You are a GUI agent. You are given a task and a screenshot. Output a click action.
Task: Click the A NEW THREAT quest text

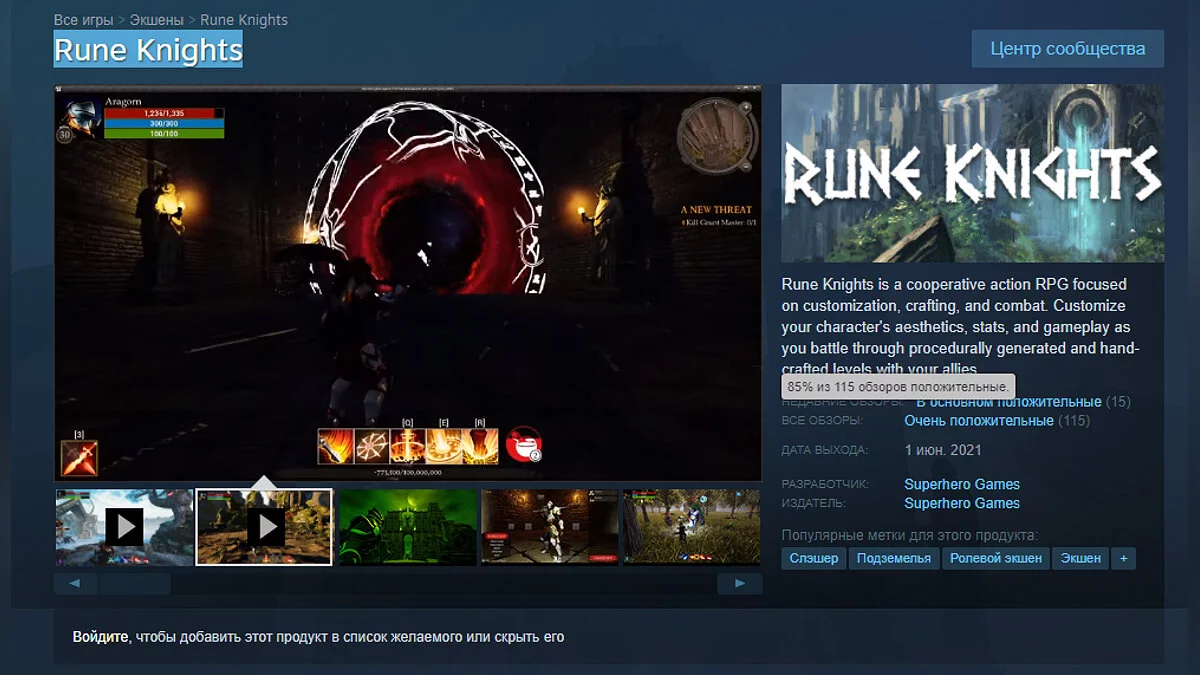[716, 210]
